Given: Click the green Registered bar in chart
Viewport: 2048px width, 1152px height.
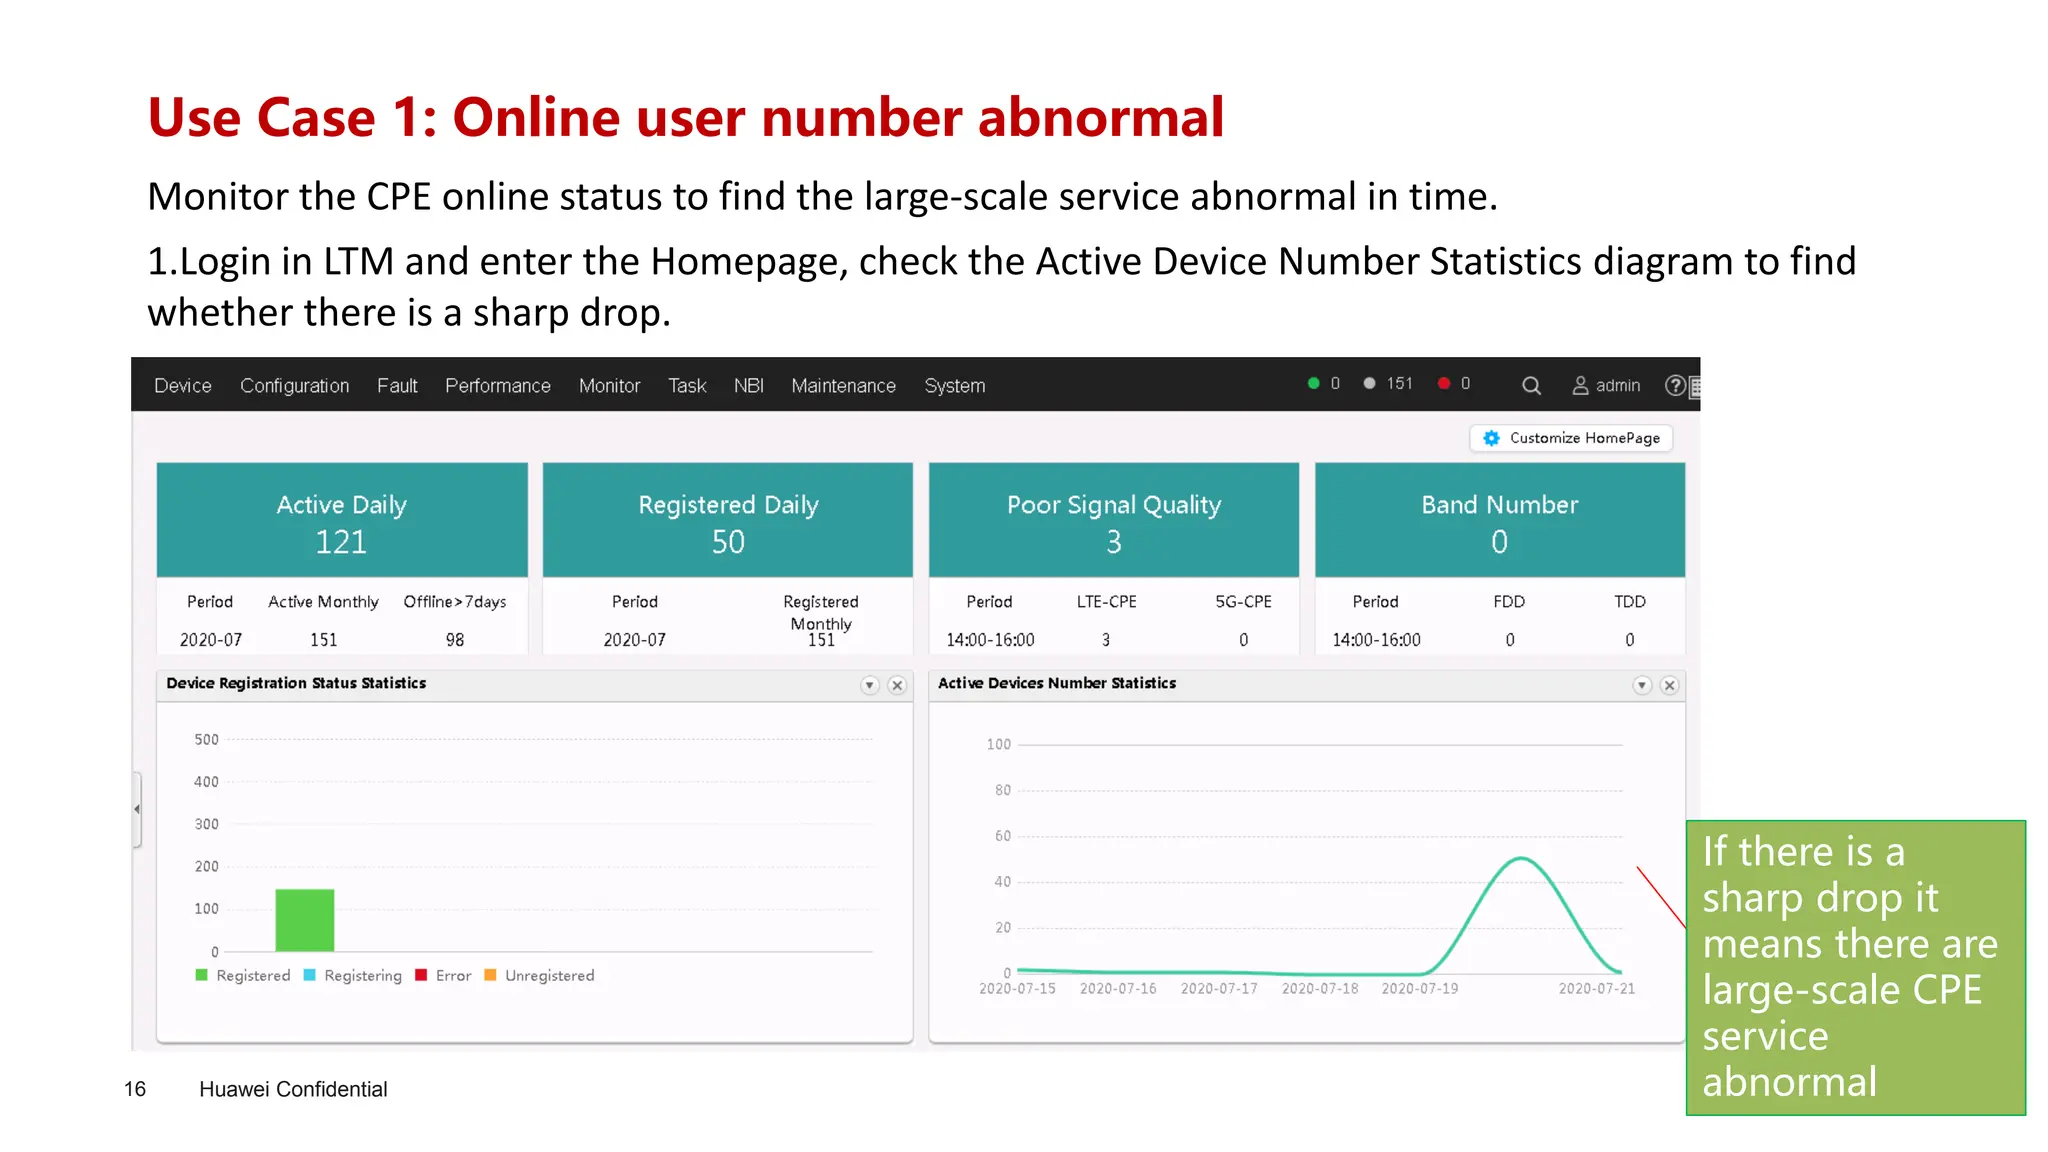Looking at the screenshot, I should pos(305,920).
